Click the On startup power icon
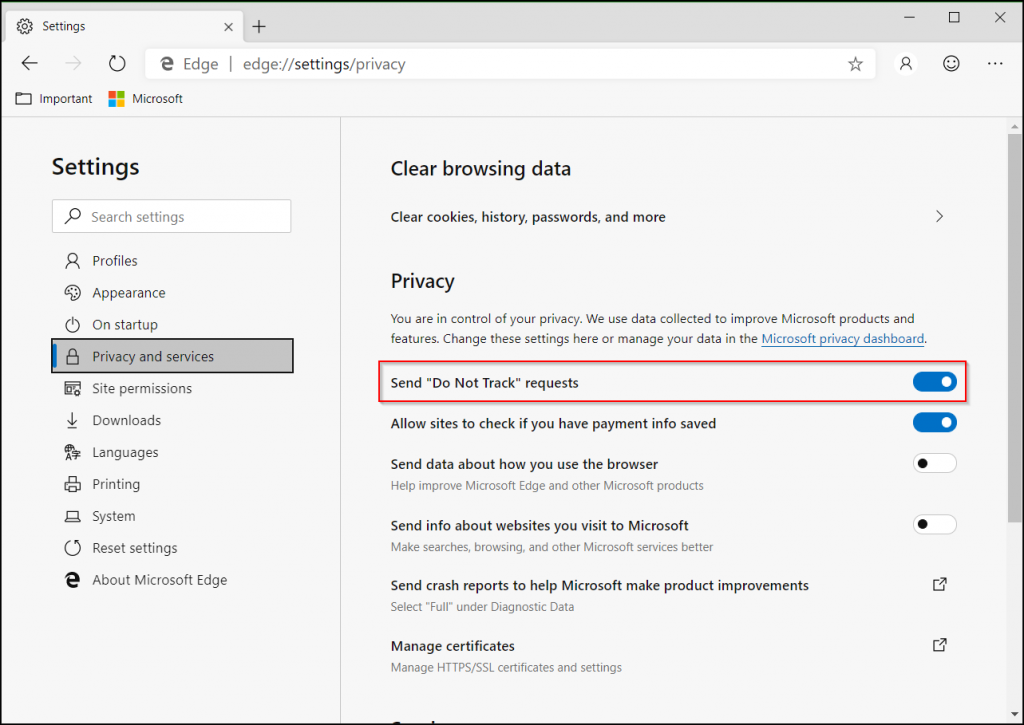Image resolution: width=1024 pixels, height=725 pixels. 73,324
